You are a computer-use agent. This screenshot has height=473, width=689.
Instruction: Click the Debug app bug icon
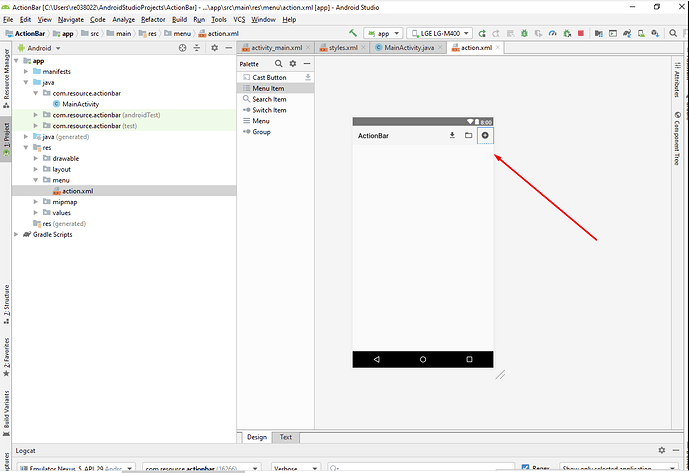(x=524, y=33)
